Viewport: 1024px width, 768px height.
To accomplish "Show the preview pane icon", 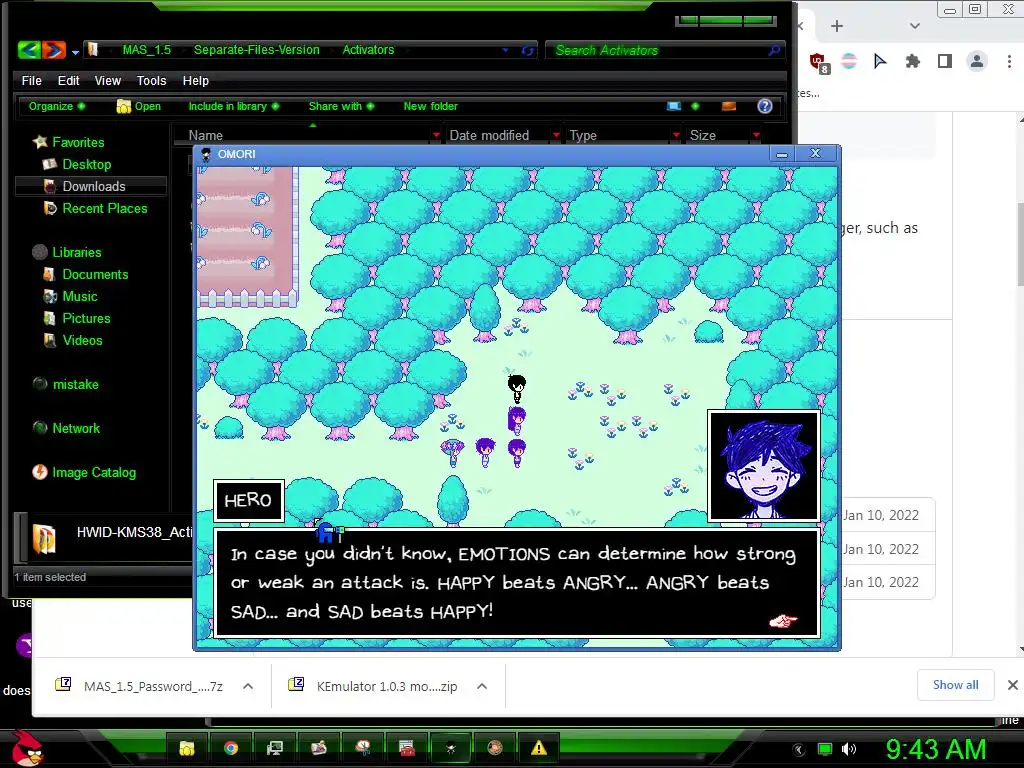I will tap(729, 106).
